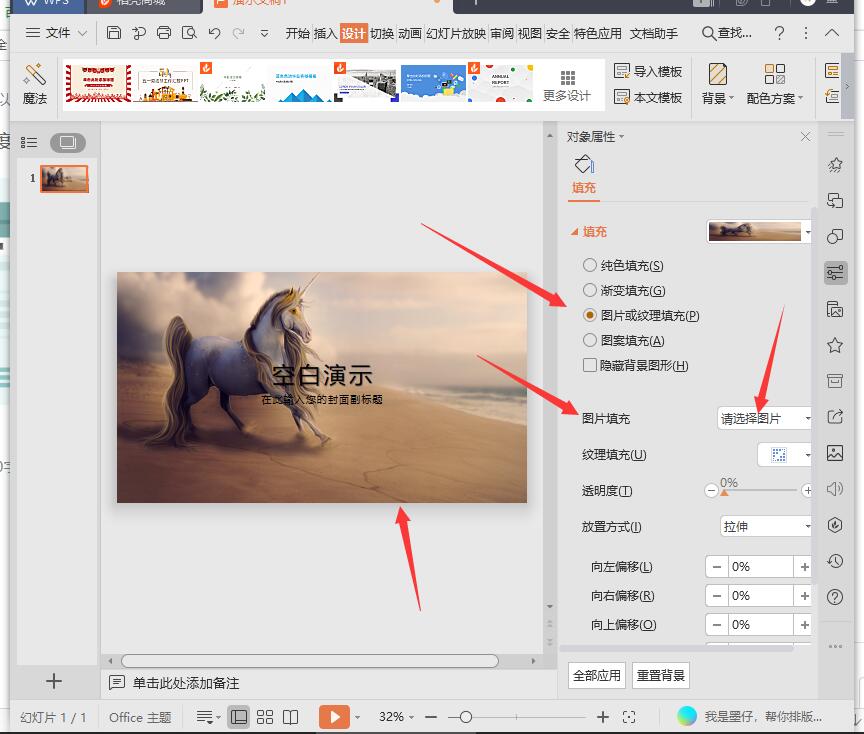Click the Undo arrow icon
The height and width of the screenshot is (734, 864).
(x=214, y=33)
